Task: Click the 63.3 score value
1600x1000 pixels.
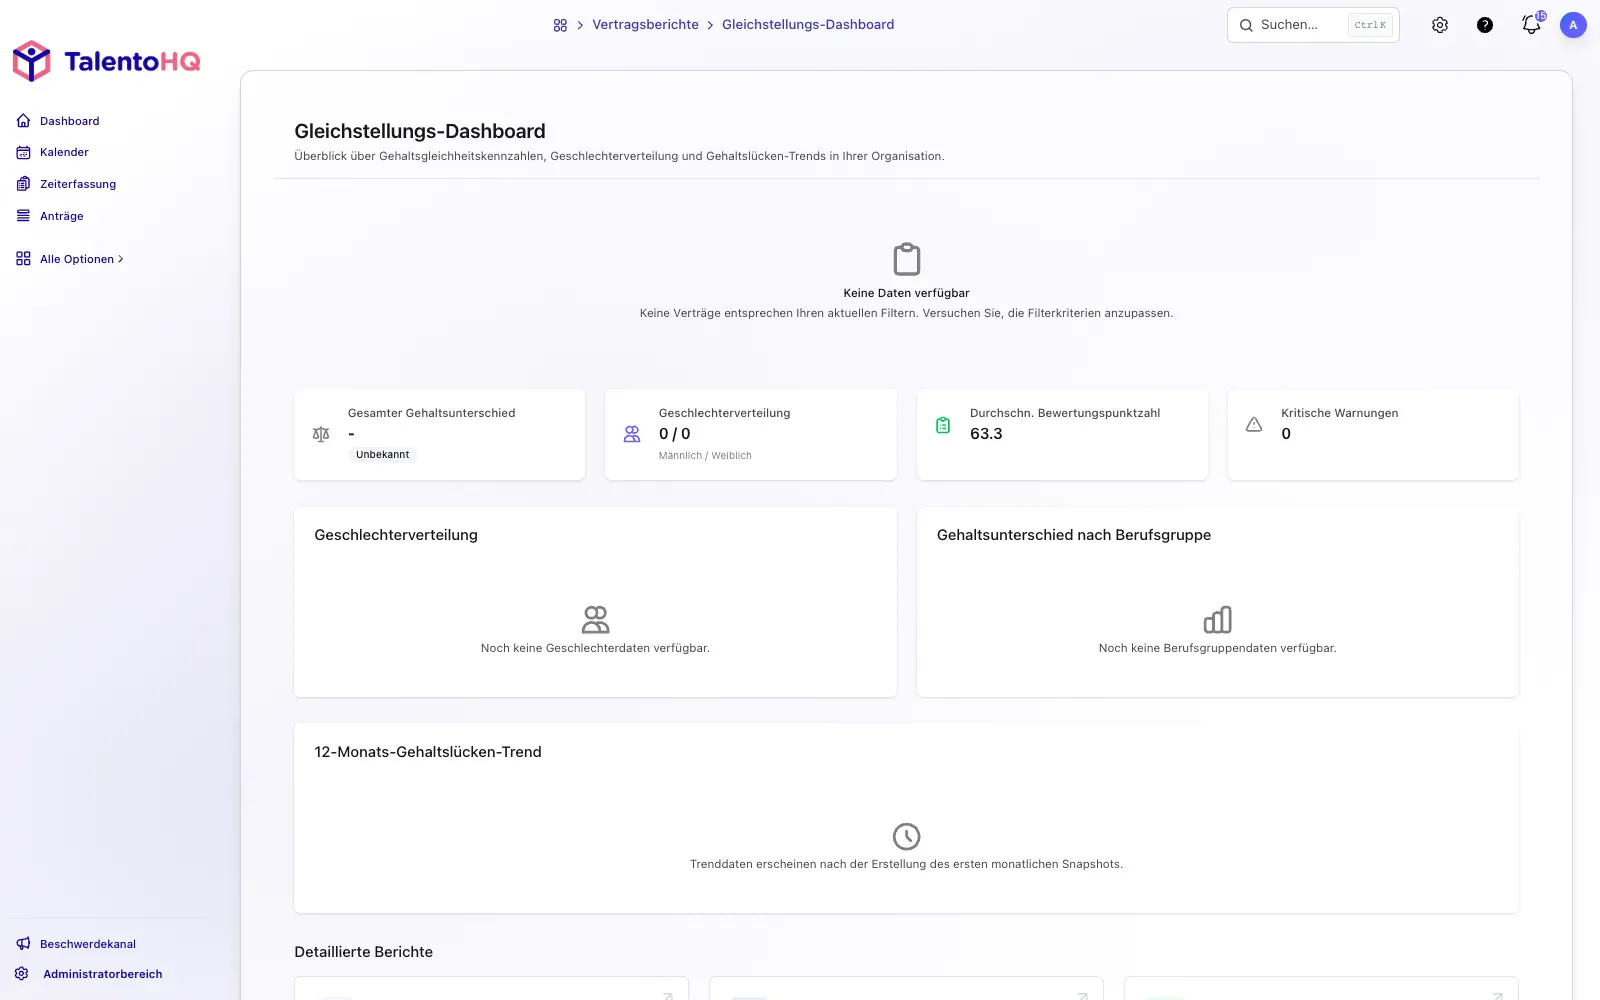Action: pos(986,434)
